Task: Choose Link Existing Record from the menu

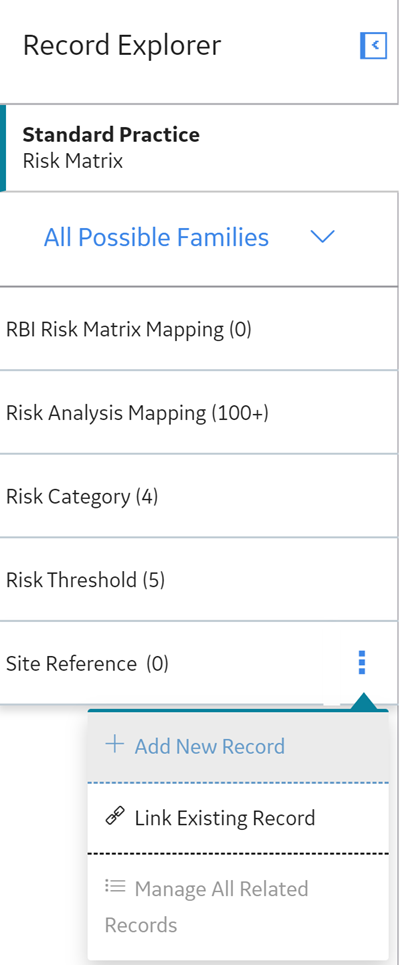Action: click(238, 819)
